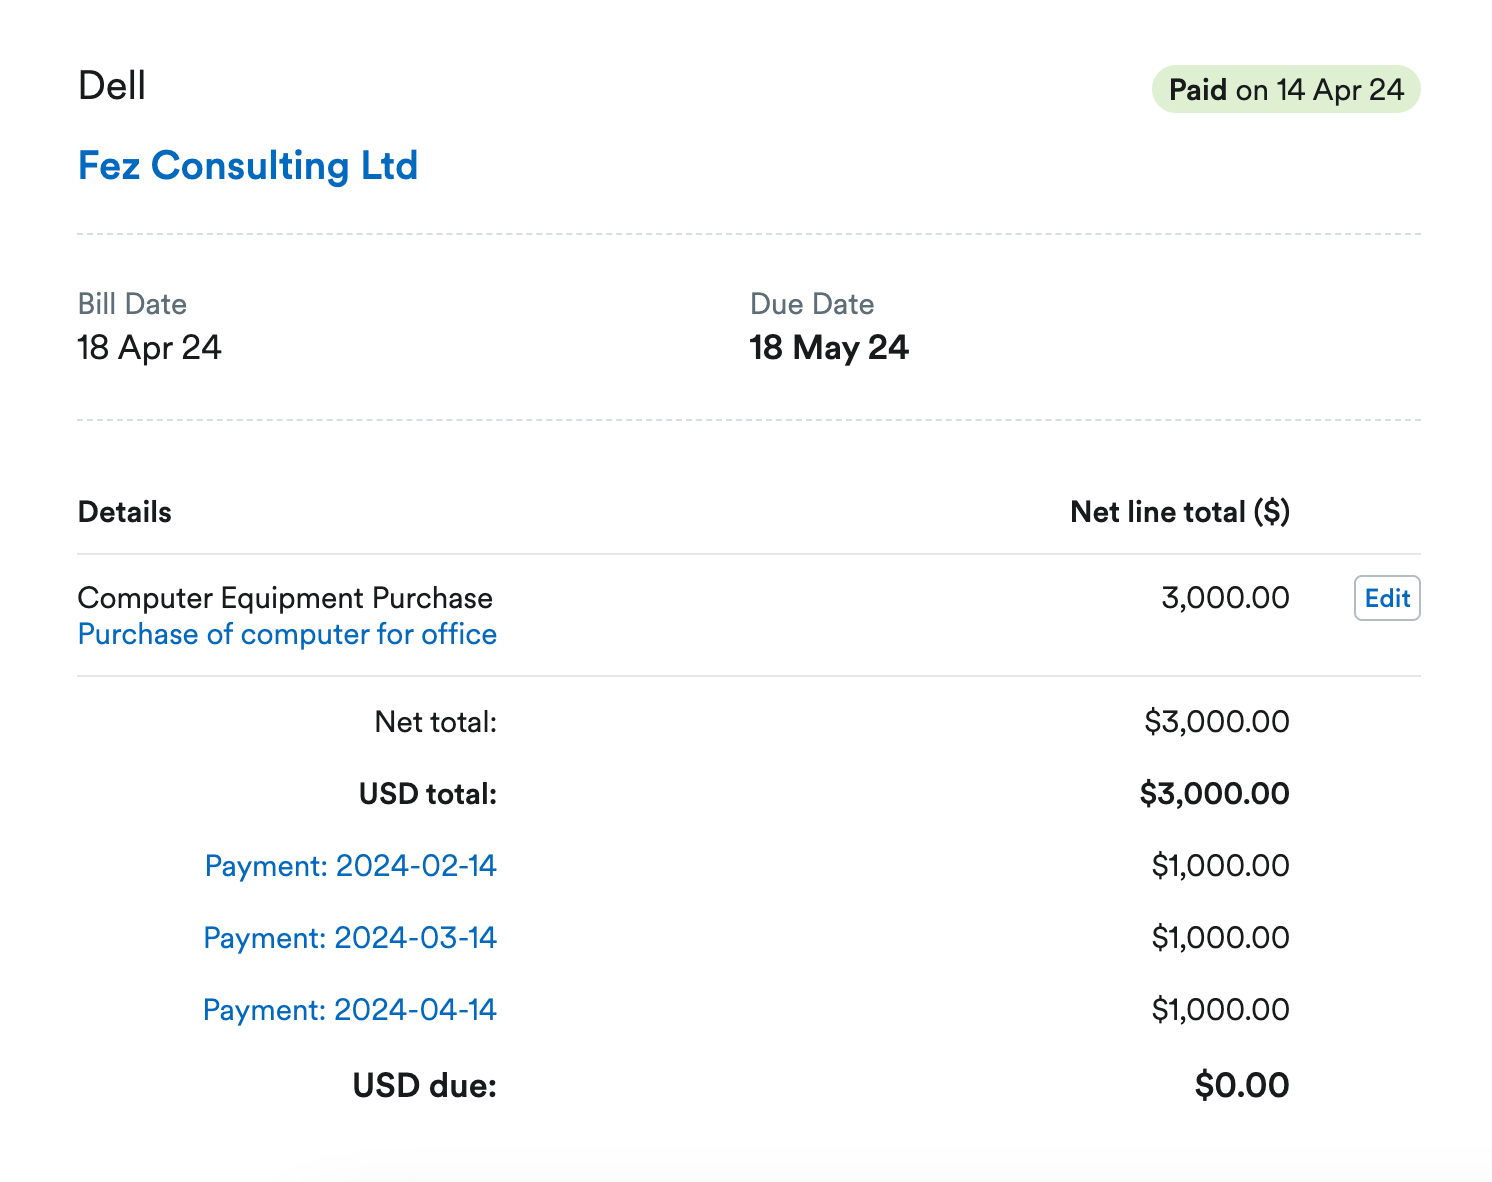Open 'Purchase of computer for office' link
This screenshot has width=1492, height=1182.
tap(287, 634)
